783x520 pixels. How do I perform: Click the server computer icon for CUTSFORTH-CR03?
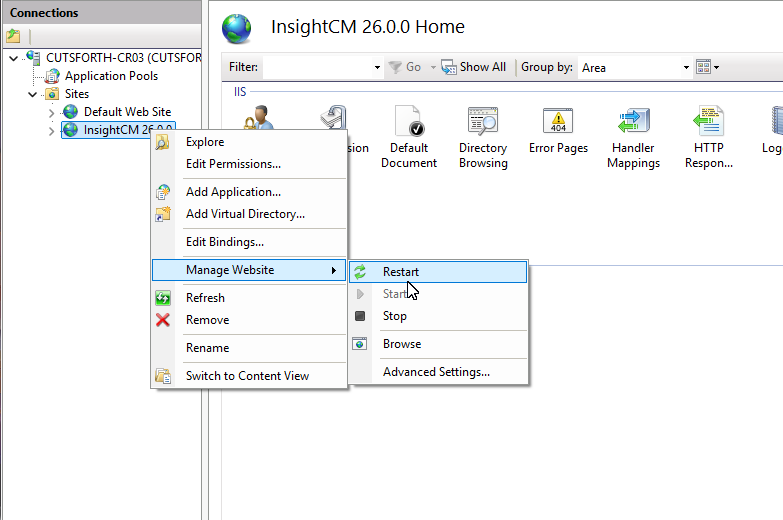[x=33, y=57]
